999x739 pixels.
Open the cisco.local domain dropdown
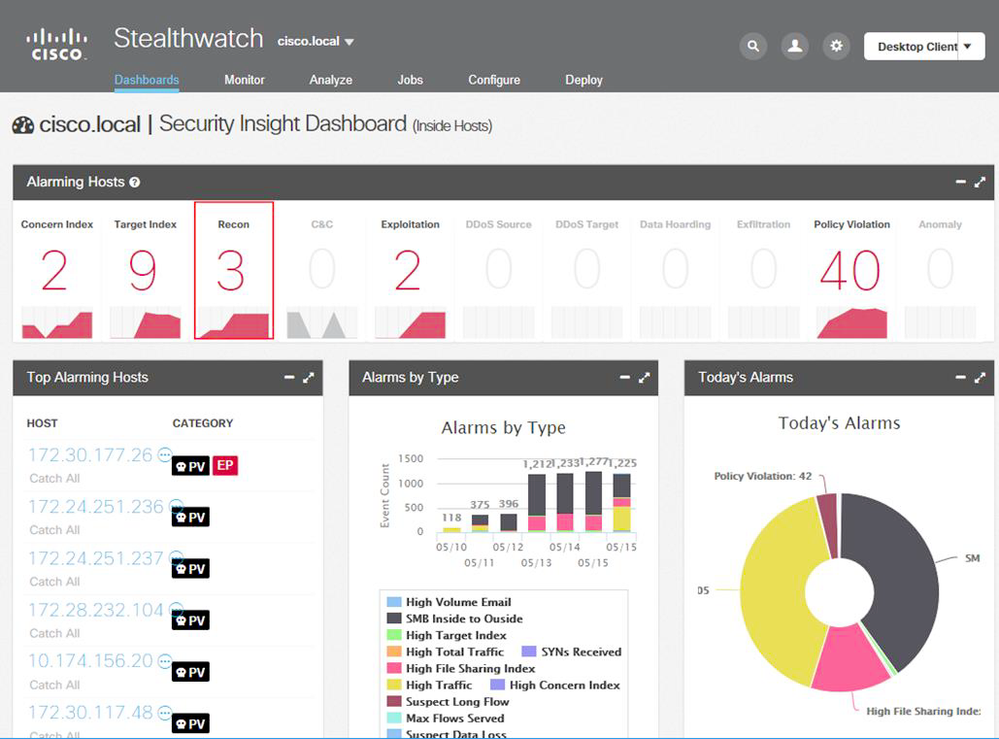[x=315, y=41]
